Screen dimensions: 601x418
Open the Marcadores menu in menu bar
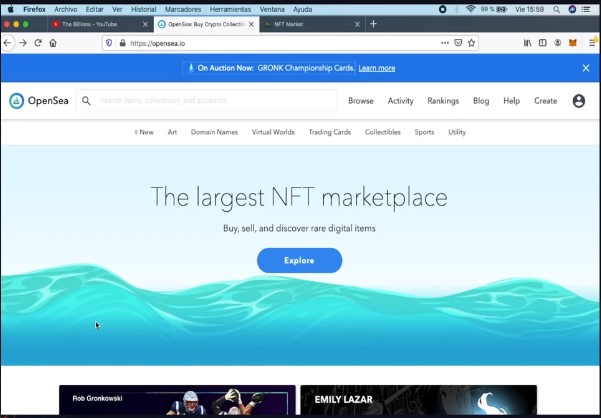[x=182, y=9]
